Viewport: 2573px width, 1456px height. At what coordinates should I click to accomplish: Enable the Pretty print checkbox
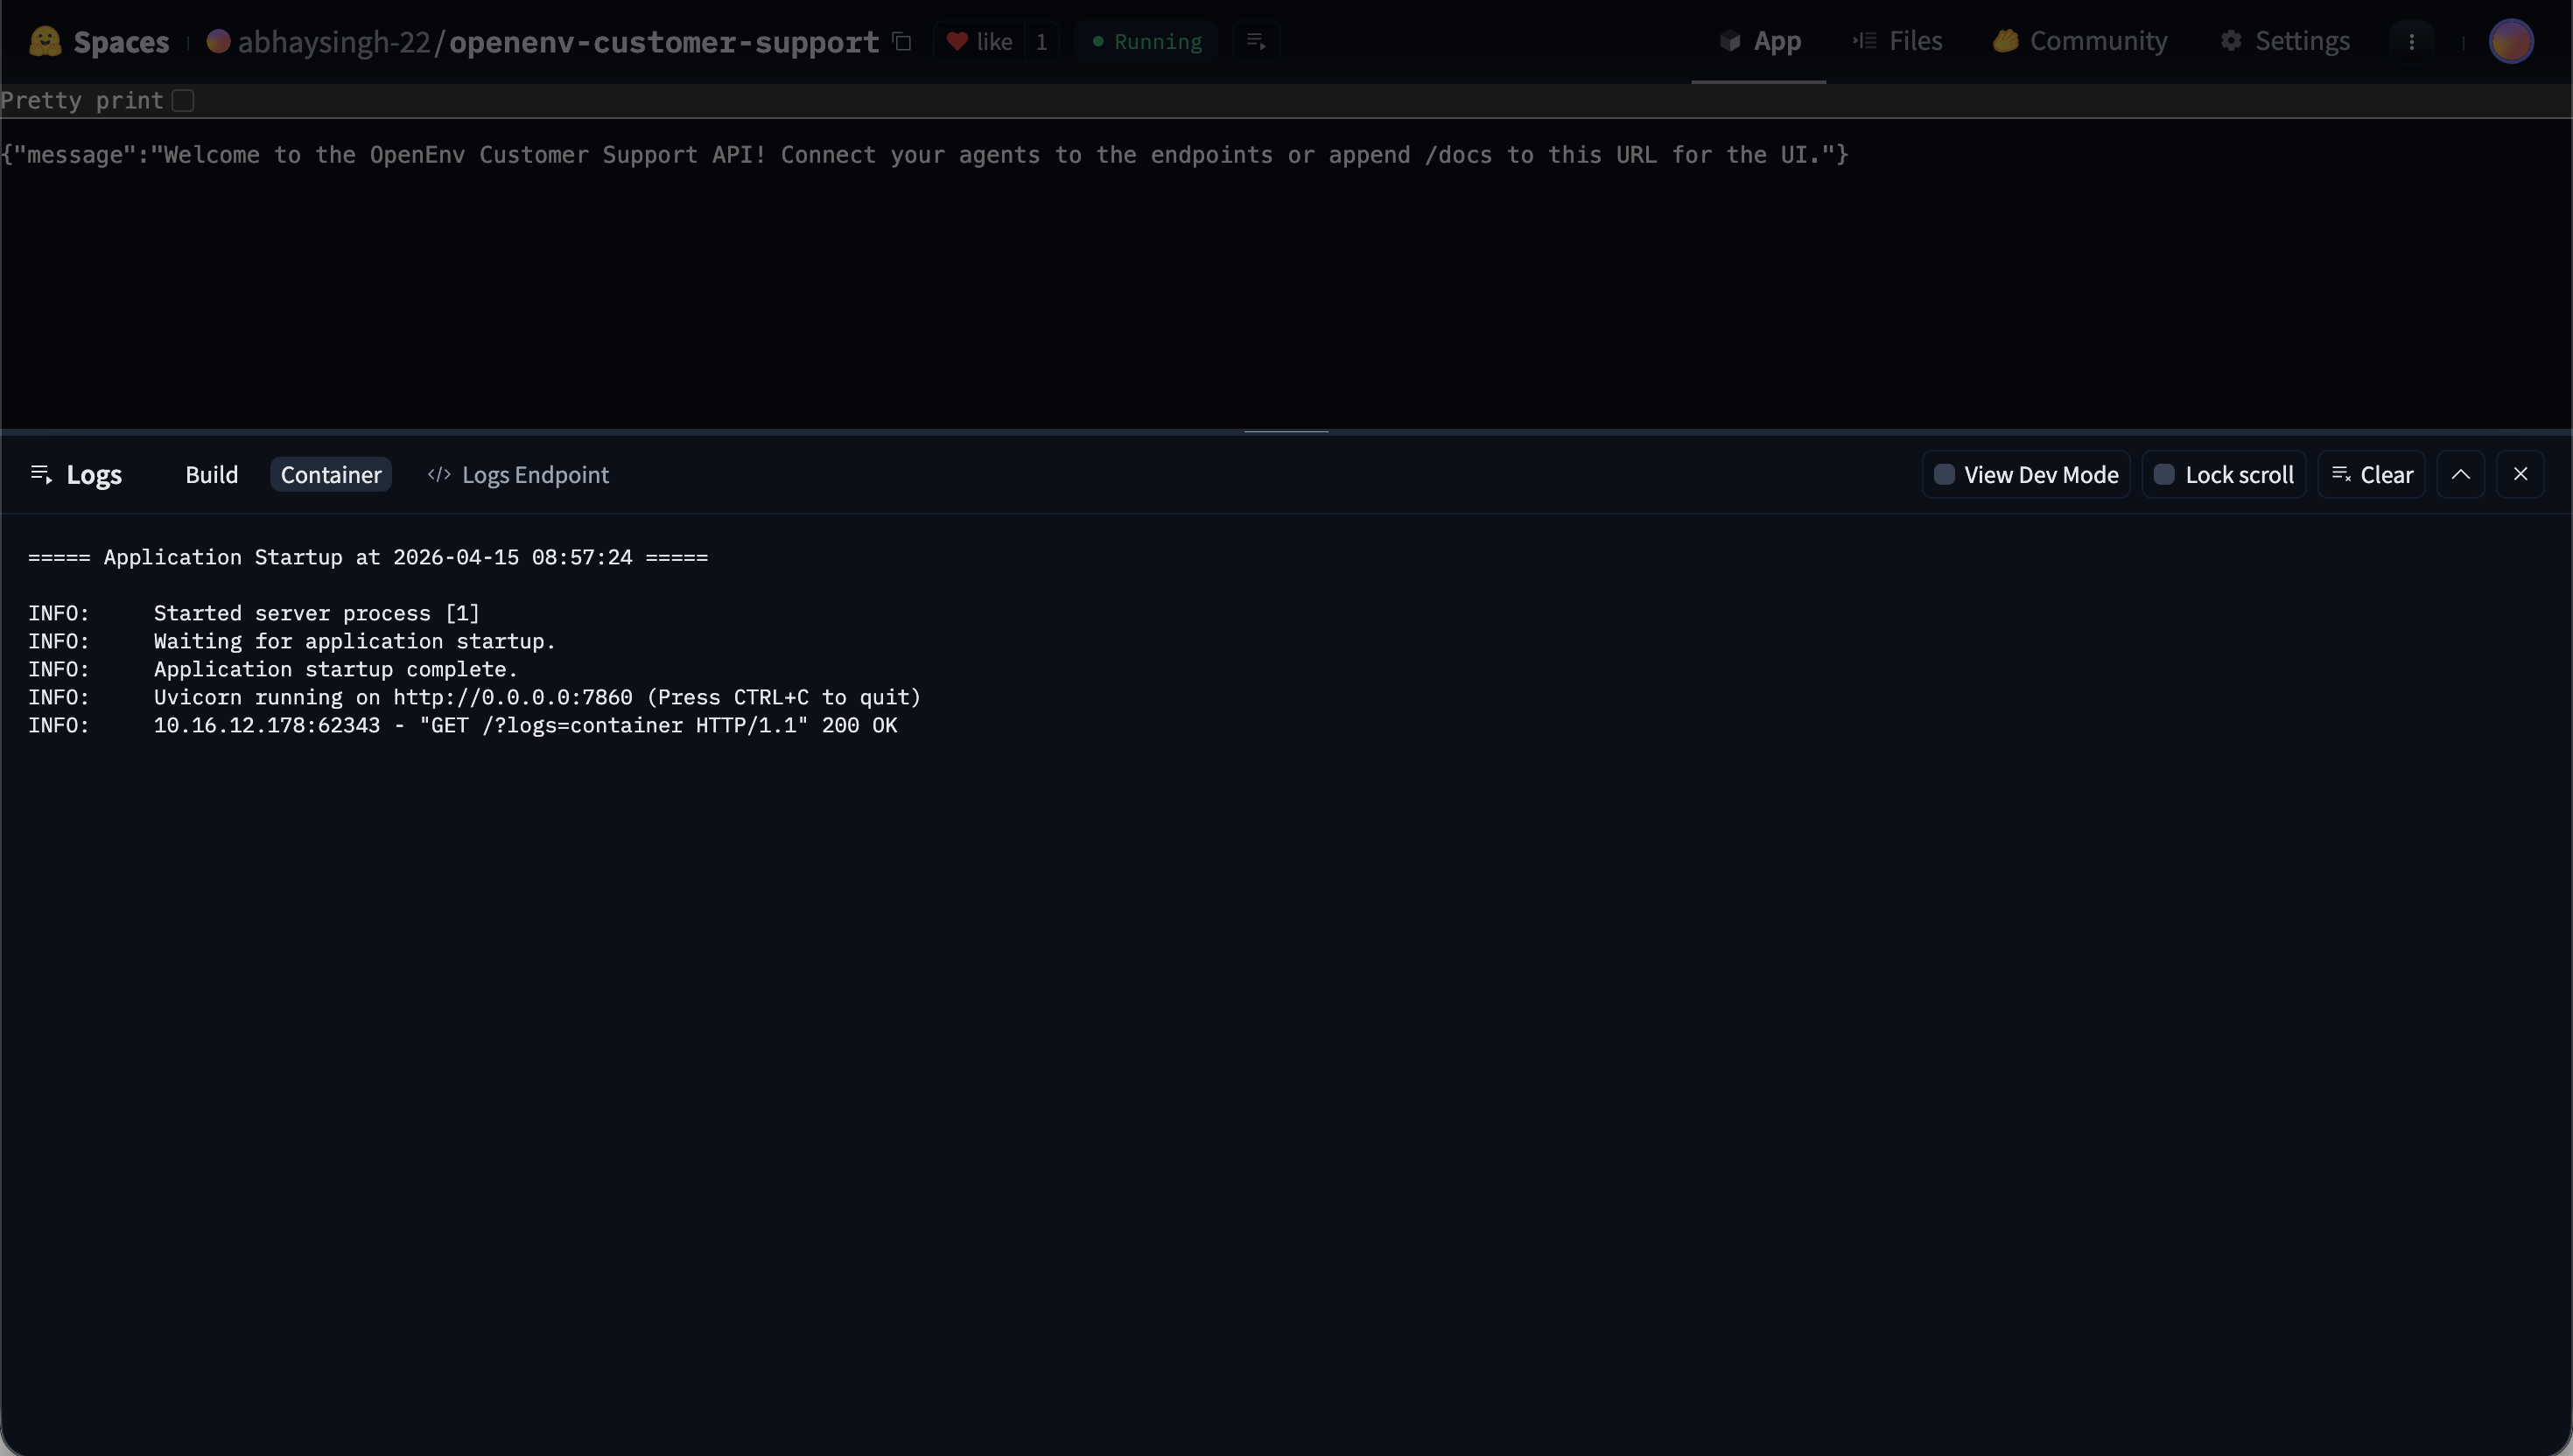183,100
